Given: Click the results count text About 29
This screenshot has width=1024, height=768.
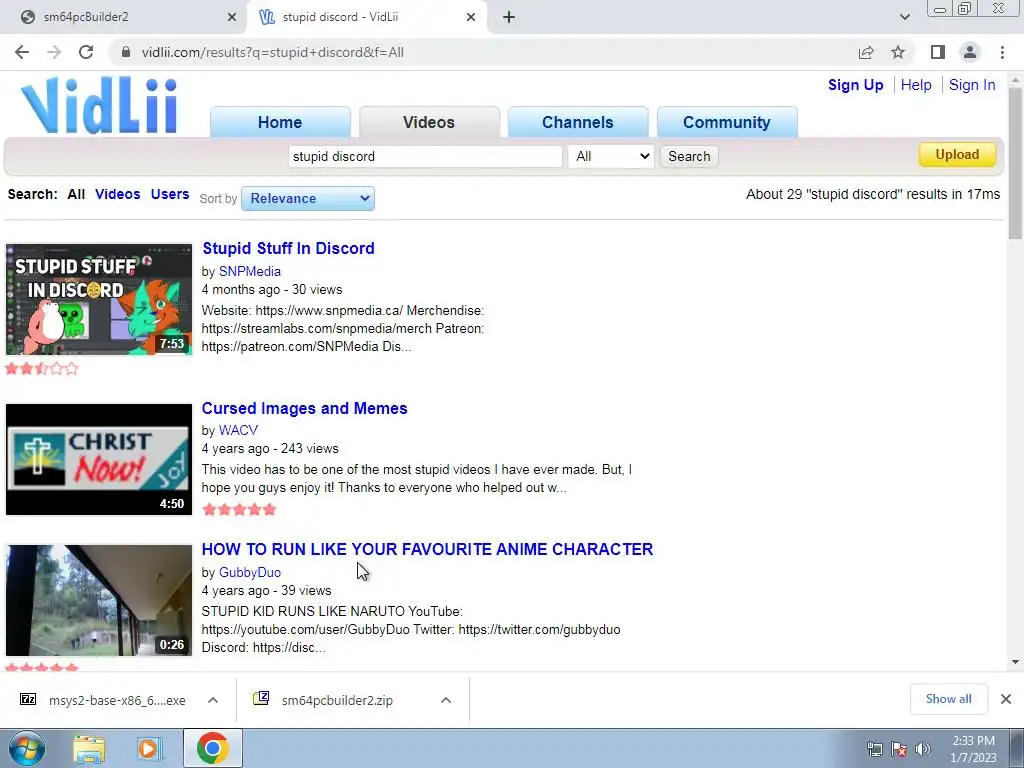Looking at the screenshot, I should 873,194.
